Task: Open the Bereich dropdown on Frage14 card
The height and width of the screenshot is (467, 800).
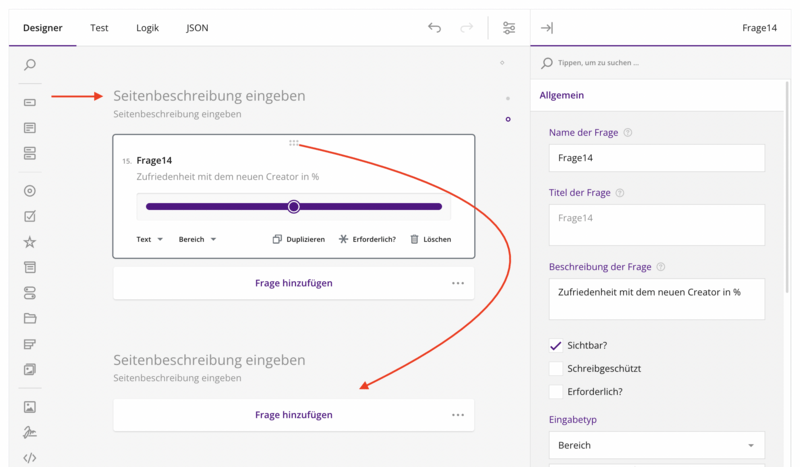Action: 197,239
